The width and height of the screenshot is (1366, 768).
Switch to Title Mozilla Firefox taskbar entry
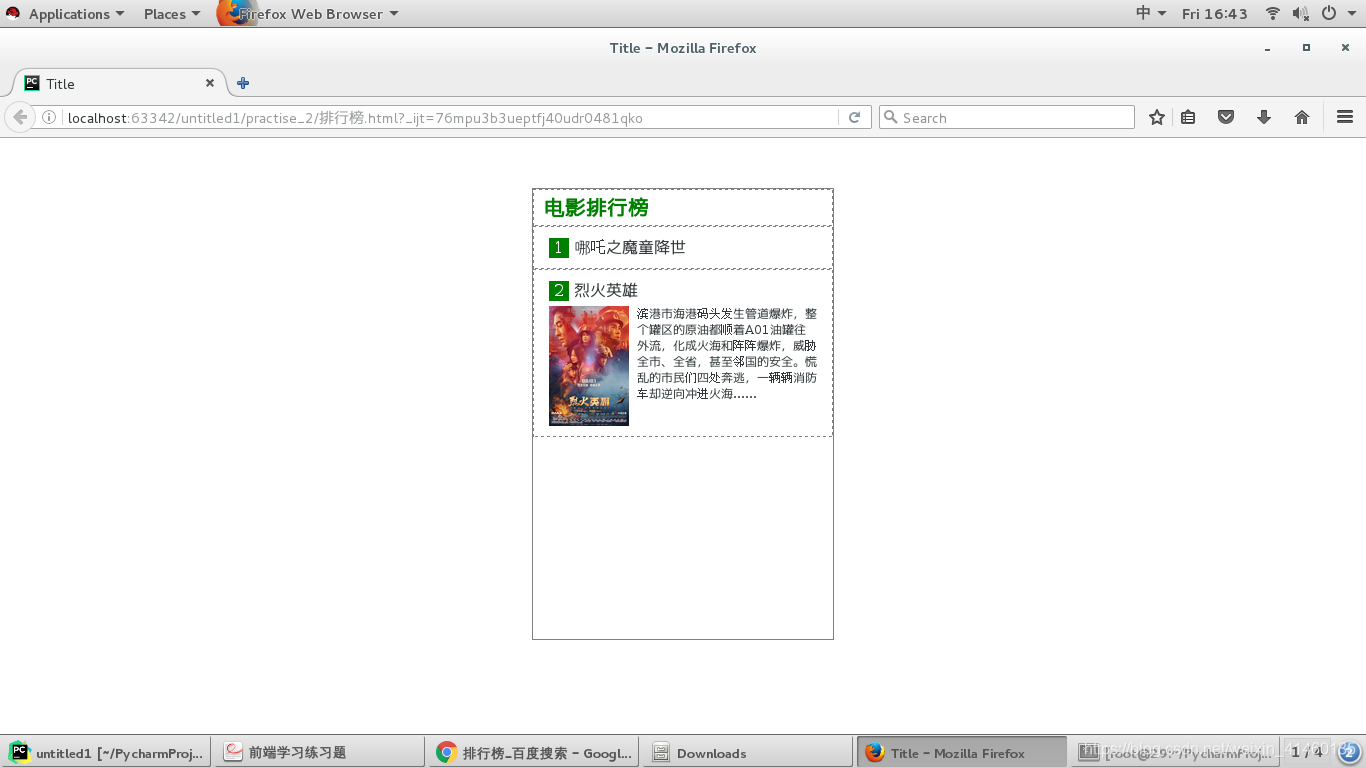962,753
